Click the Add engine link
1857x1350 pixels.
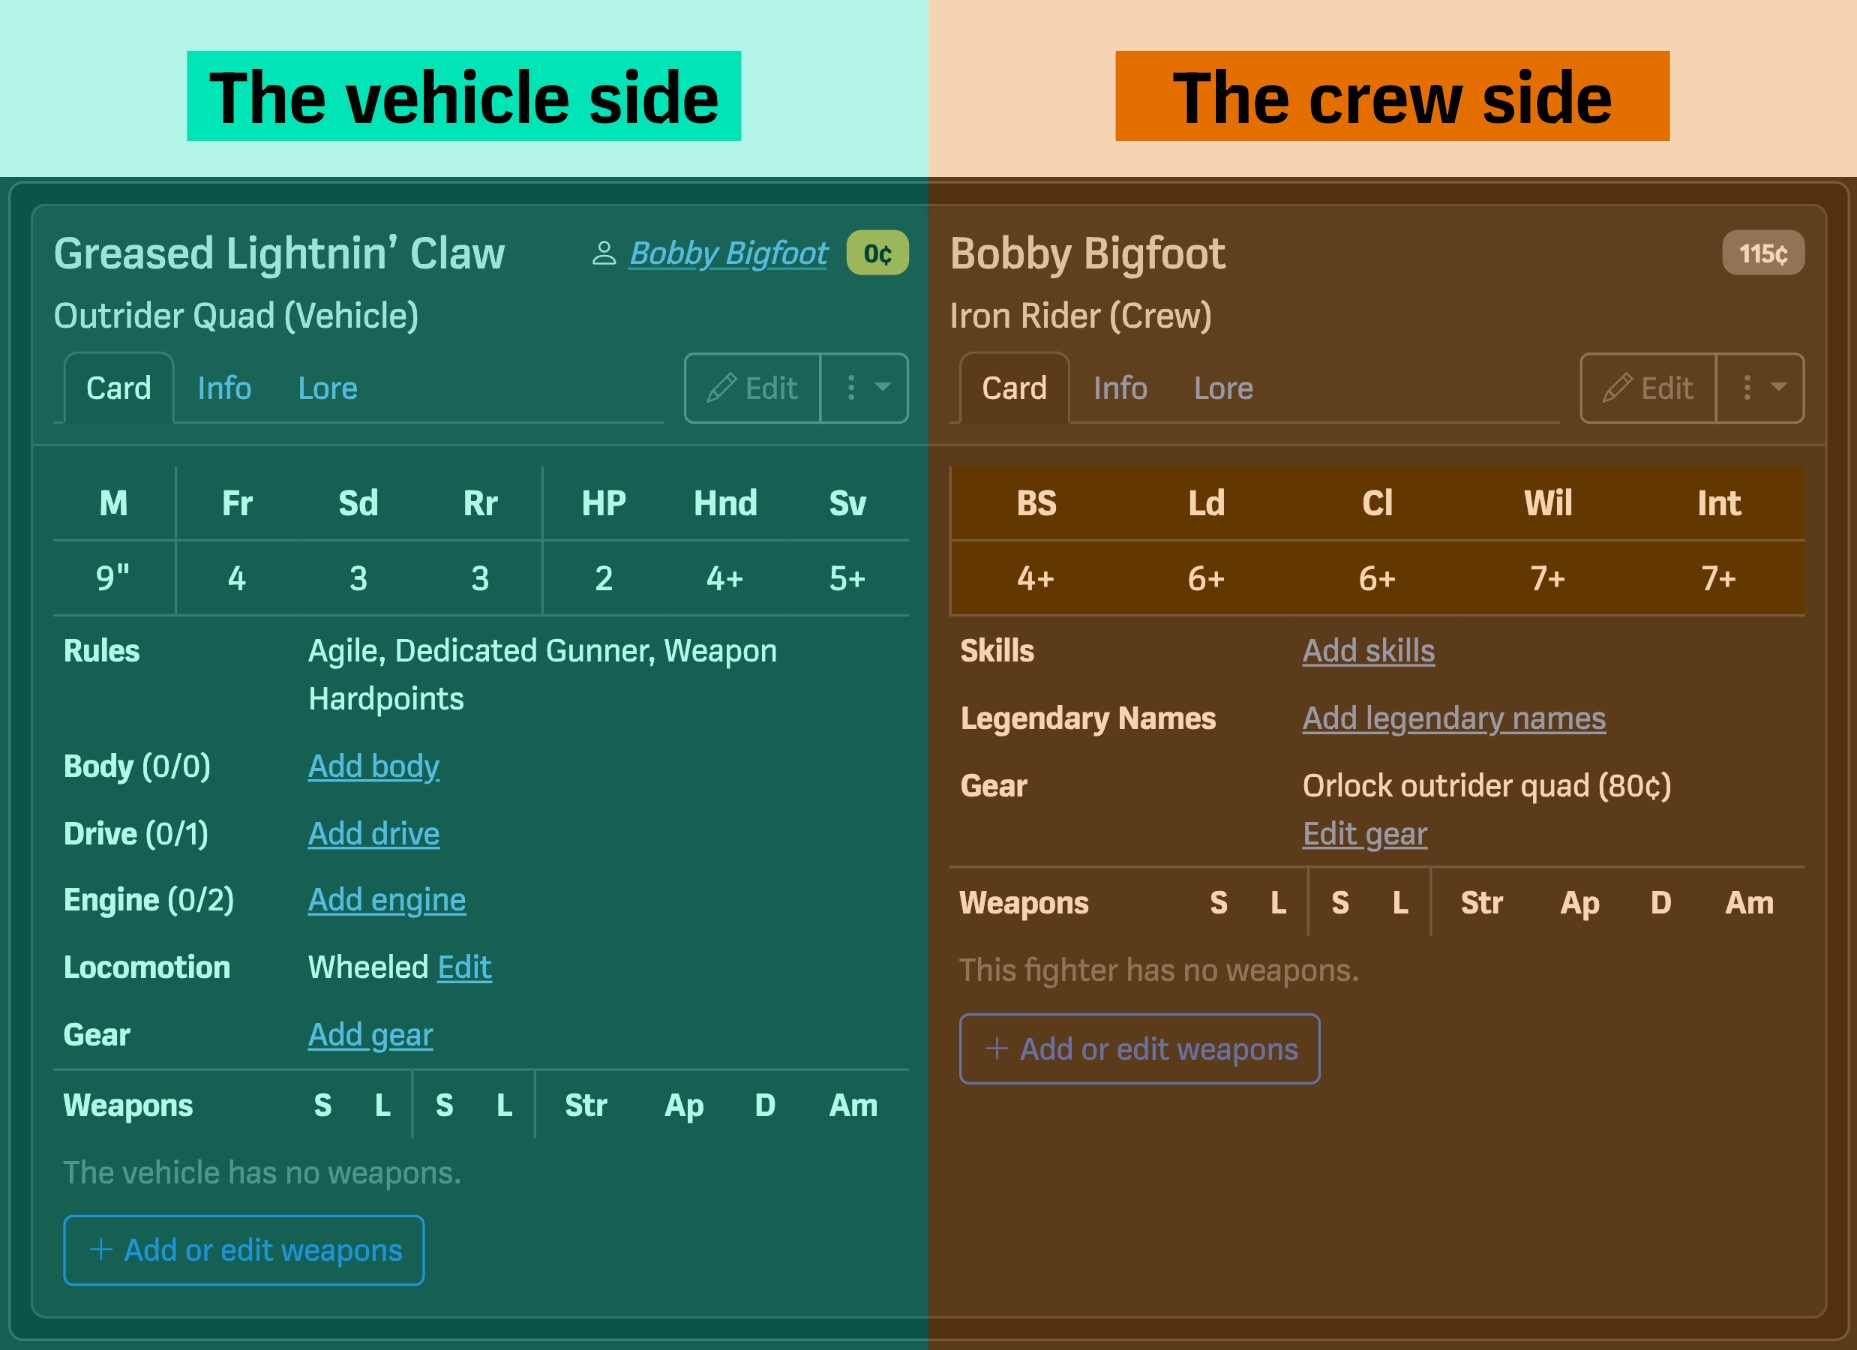(386, 900)
